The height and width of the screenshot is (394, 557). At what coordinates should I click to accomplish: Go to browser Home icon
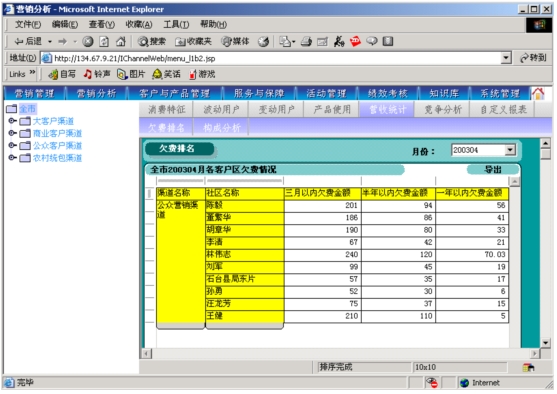(121, 42)
